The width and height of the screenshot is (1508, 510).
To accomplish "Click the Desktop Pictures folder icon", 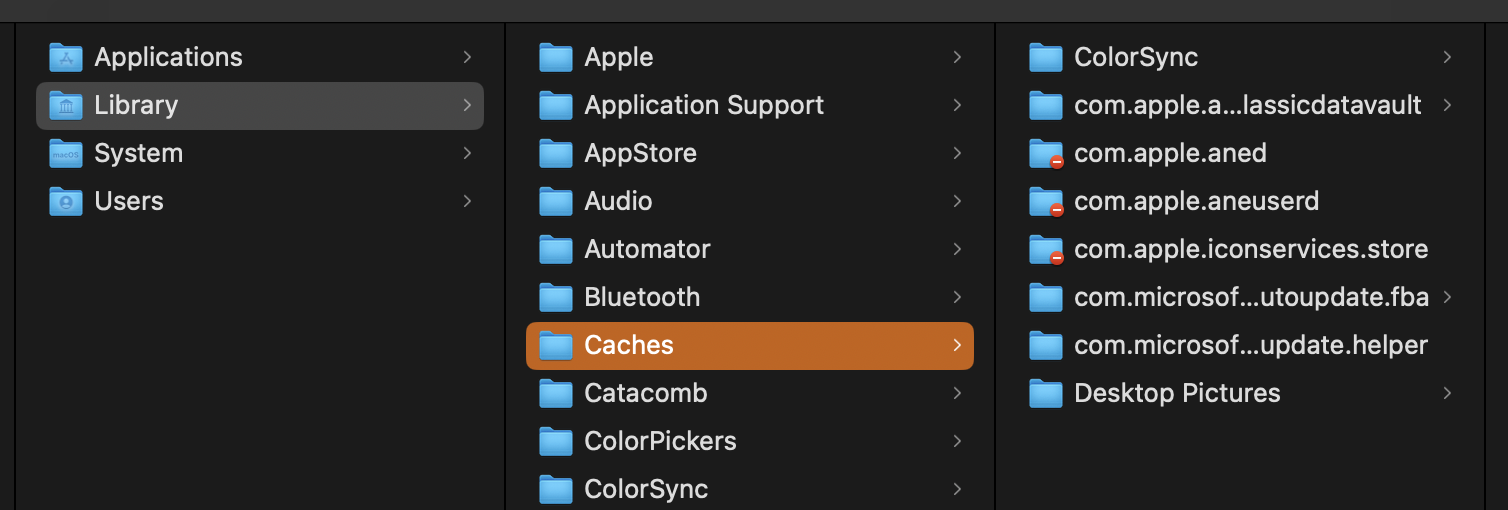I will click(x=1046, y=393).
